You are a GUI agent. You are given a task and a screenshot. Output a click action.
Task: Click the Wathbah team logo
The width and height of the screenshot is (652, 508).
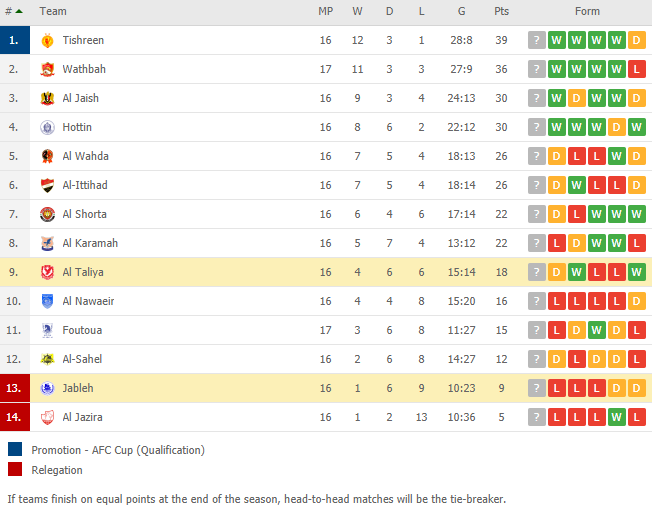click(x=47, y=69)
